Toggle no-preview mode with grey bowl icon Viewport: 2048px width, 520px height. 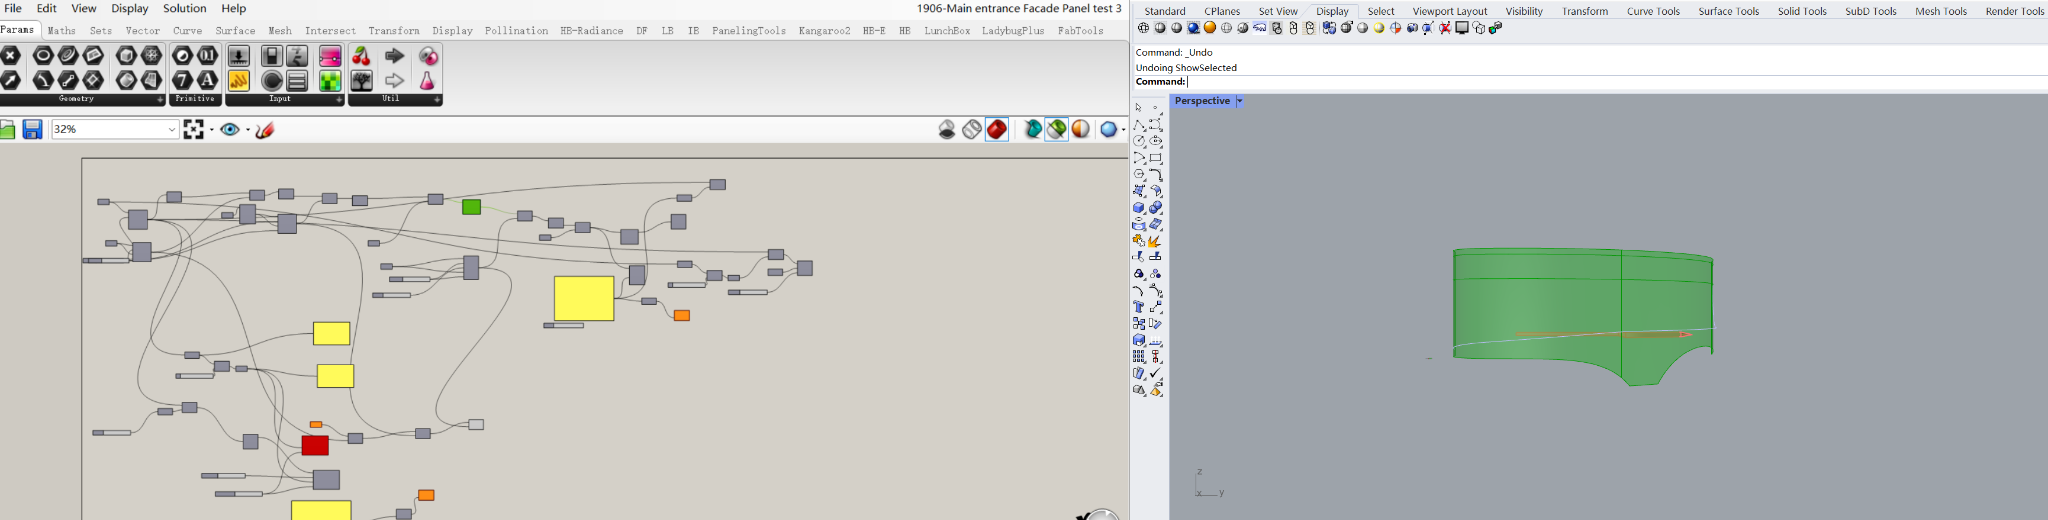point(947,129)
